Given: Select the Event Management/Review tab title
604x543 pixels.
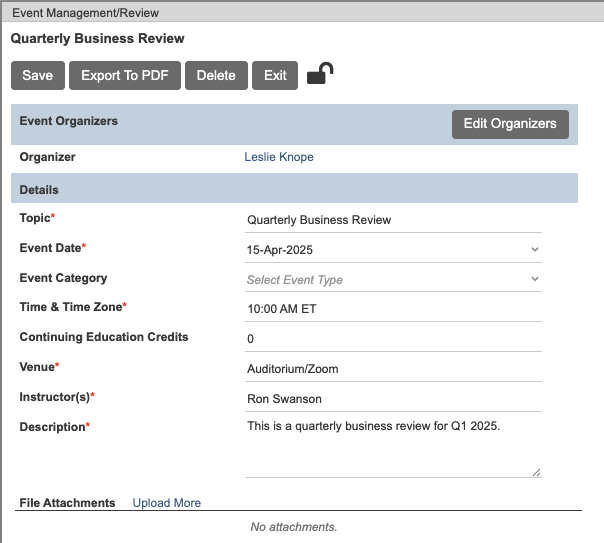Looking at the screenshot, I should [x=85, y=13].
